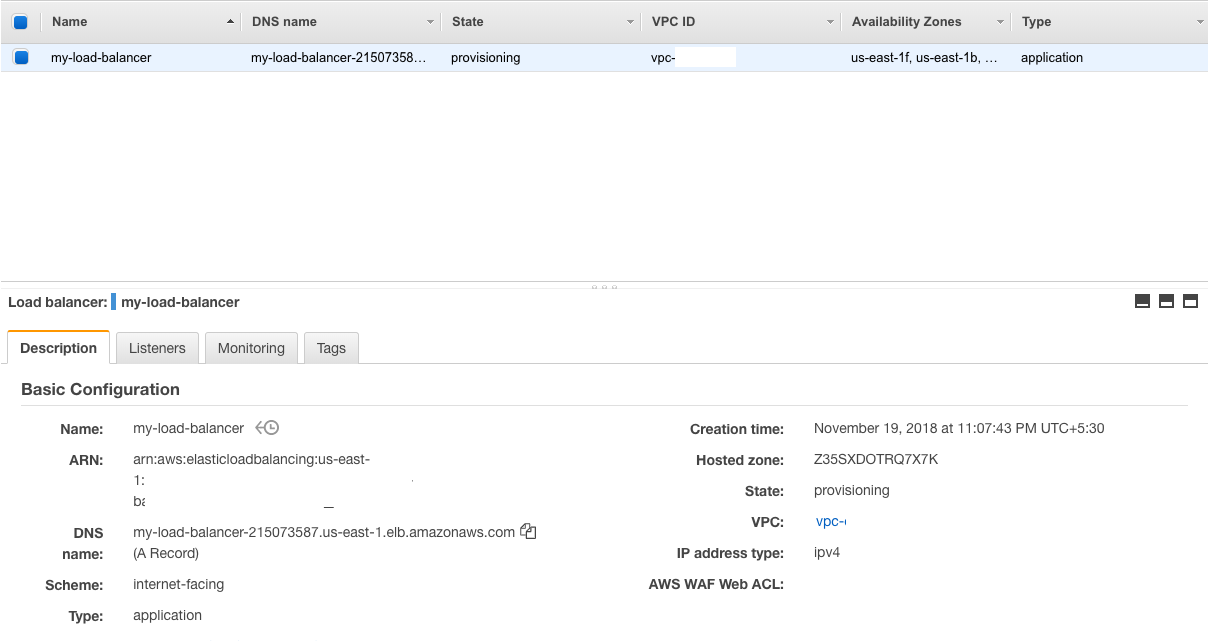The height and width of the screenshot is (643, 1219).
Task: Open the State column dropdown arrow
Action: [630, 21]
